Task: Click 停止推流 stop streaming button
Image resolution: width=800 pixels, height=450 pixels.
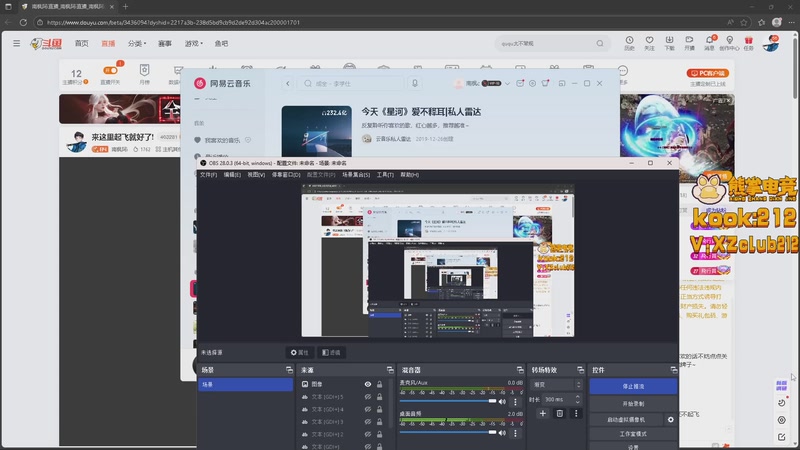Action: coord(633,386)
